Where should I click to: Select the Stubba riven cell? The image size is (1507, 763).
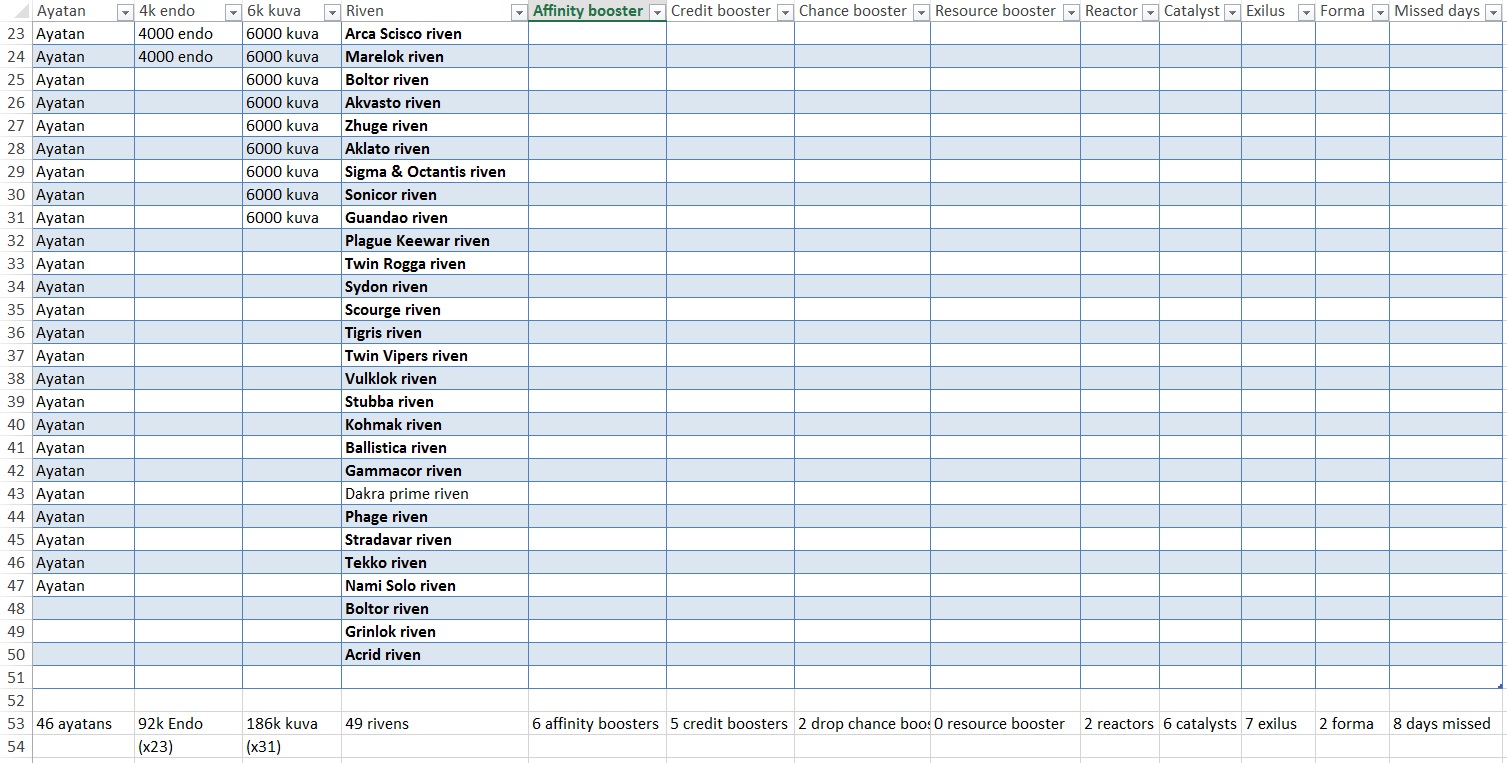(435, 401)
